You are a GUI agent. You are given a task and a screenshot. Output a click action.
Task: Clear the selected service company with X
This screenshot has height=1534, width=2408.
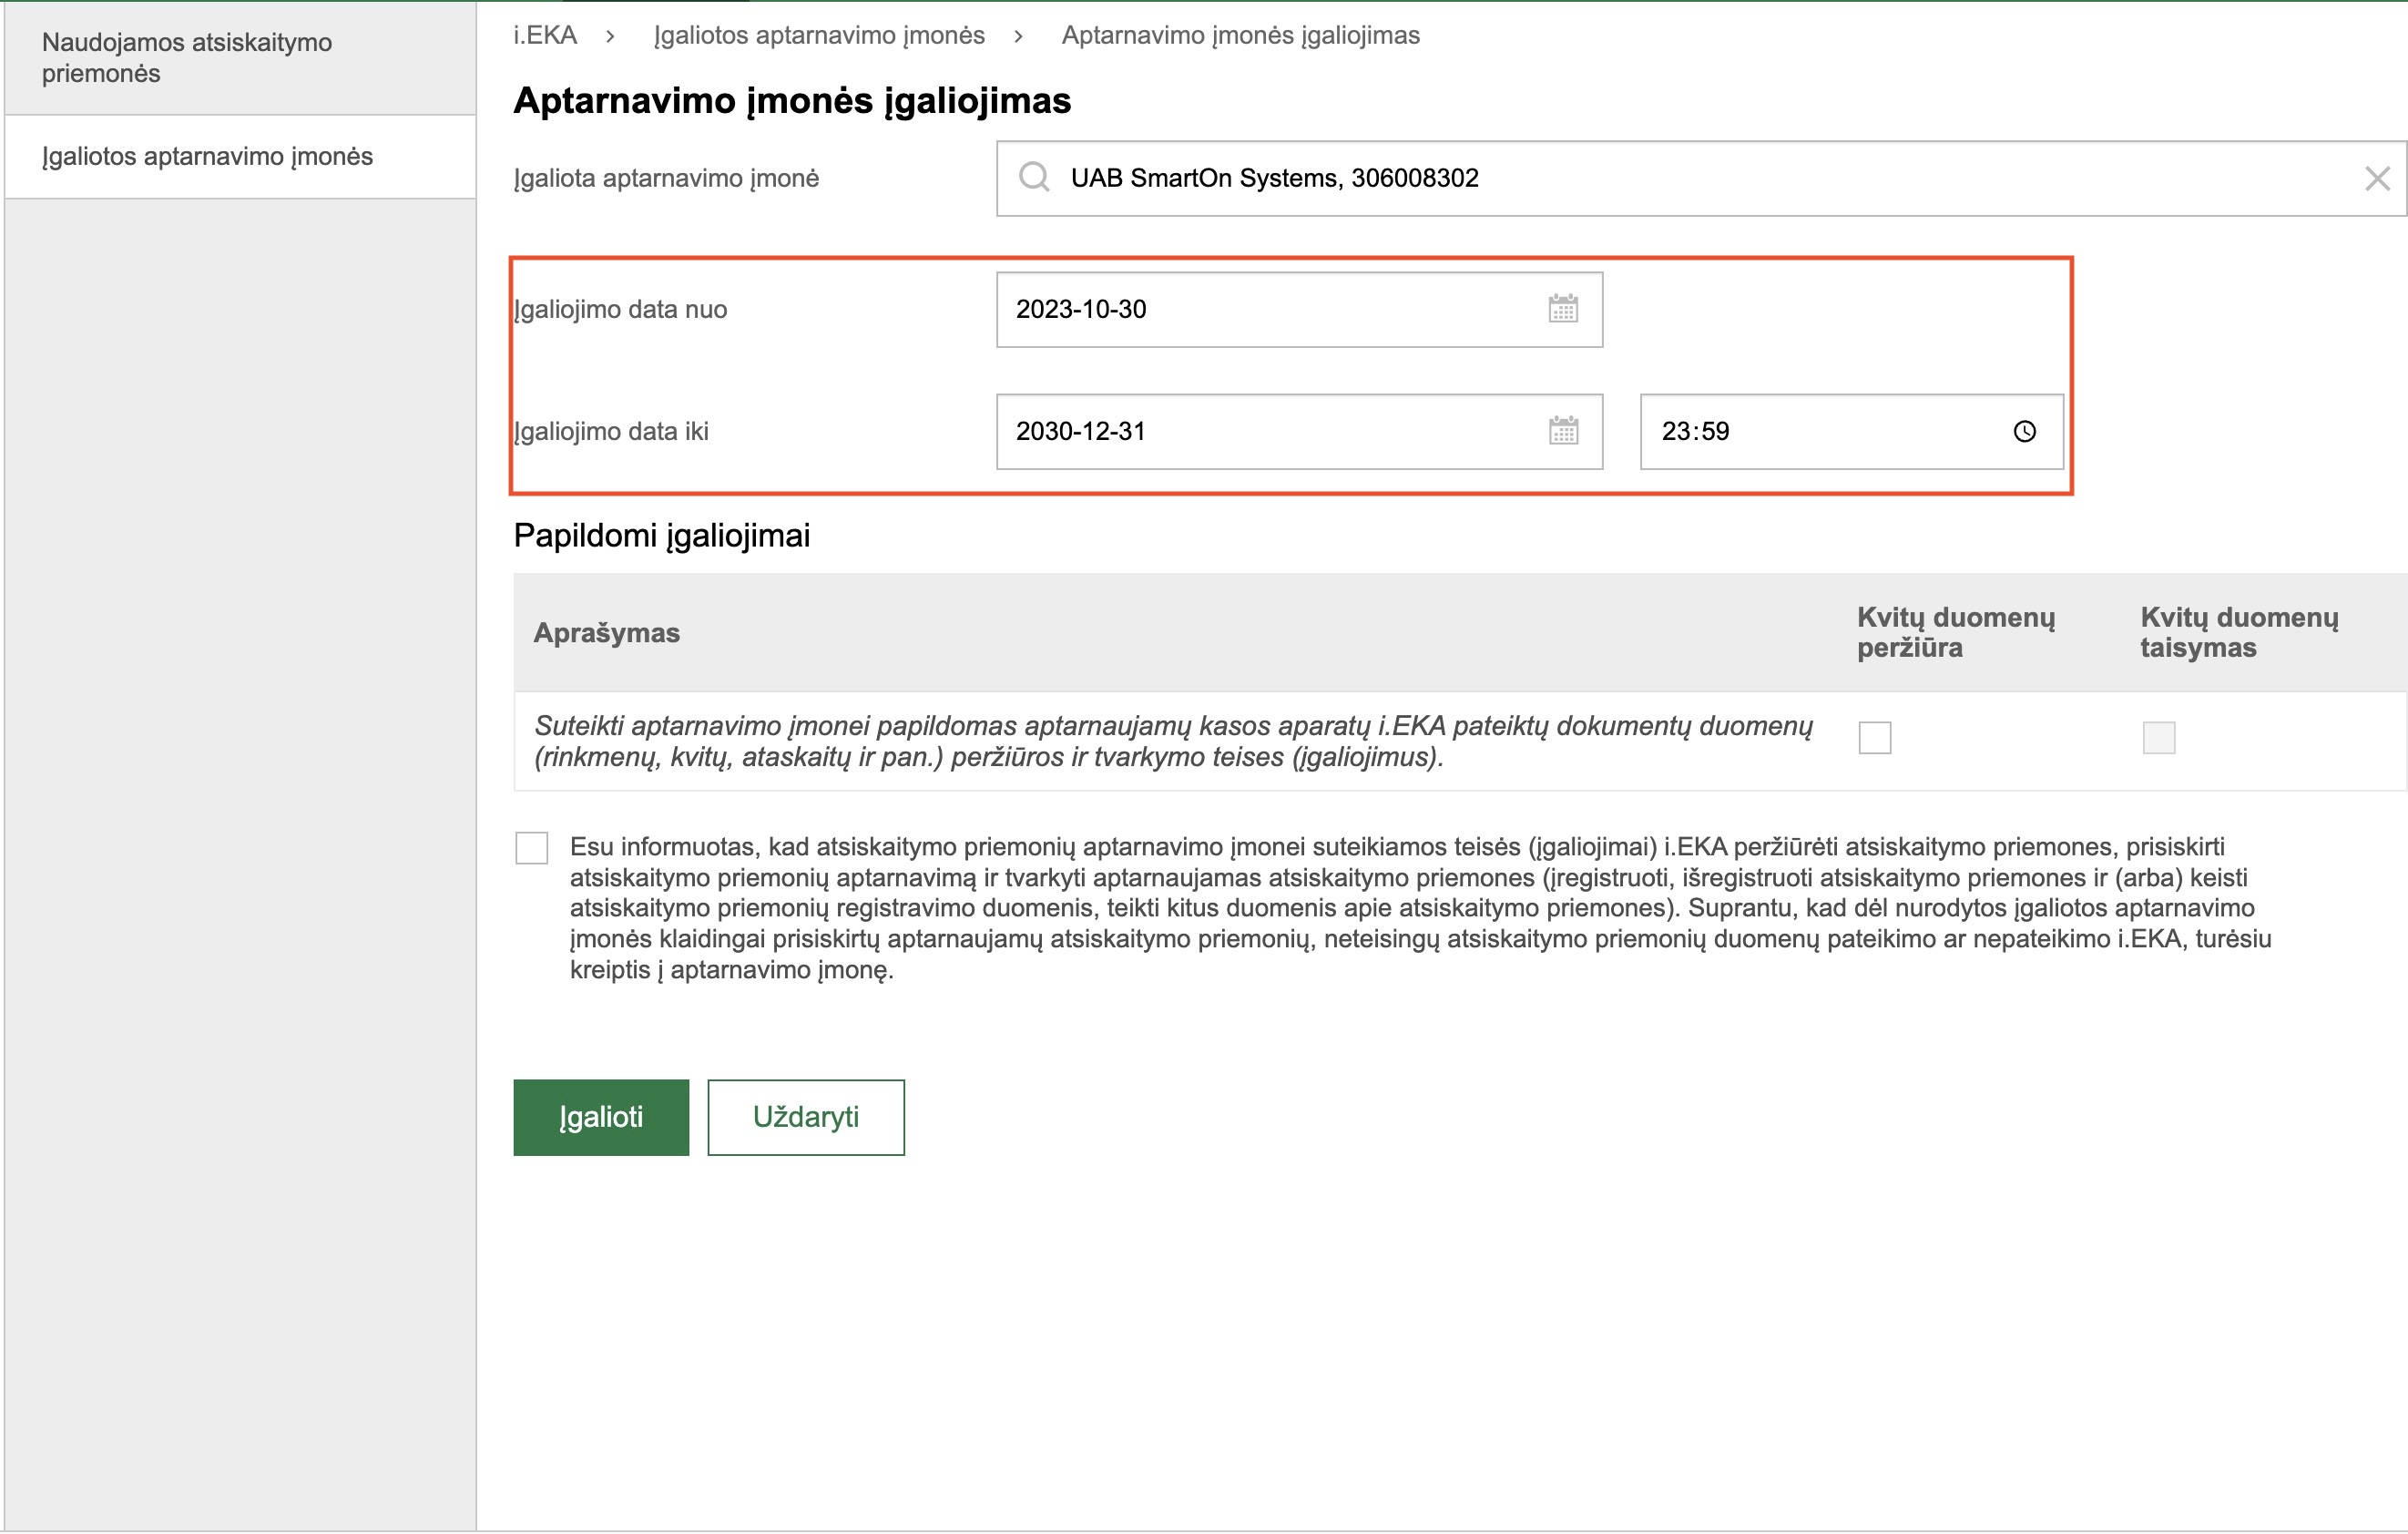pos(2376,179)
